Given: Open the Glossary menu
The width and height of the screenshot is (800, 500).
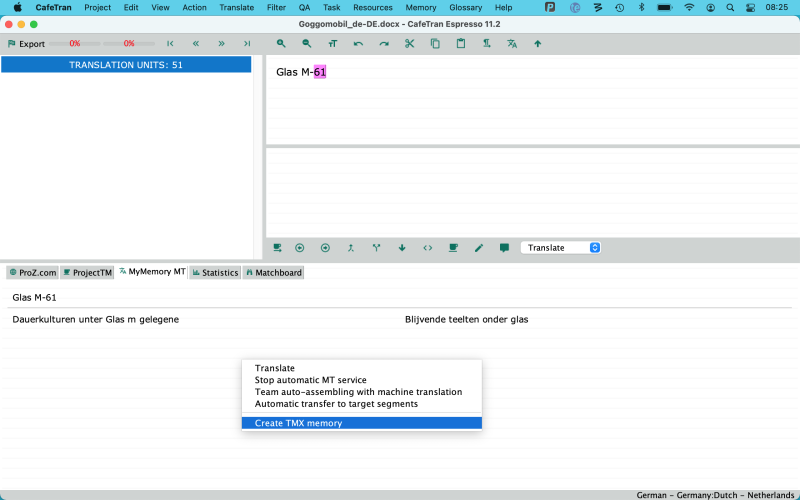Looking at the screenshot, I should click(x=465, y=8).
